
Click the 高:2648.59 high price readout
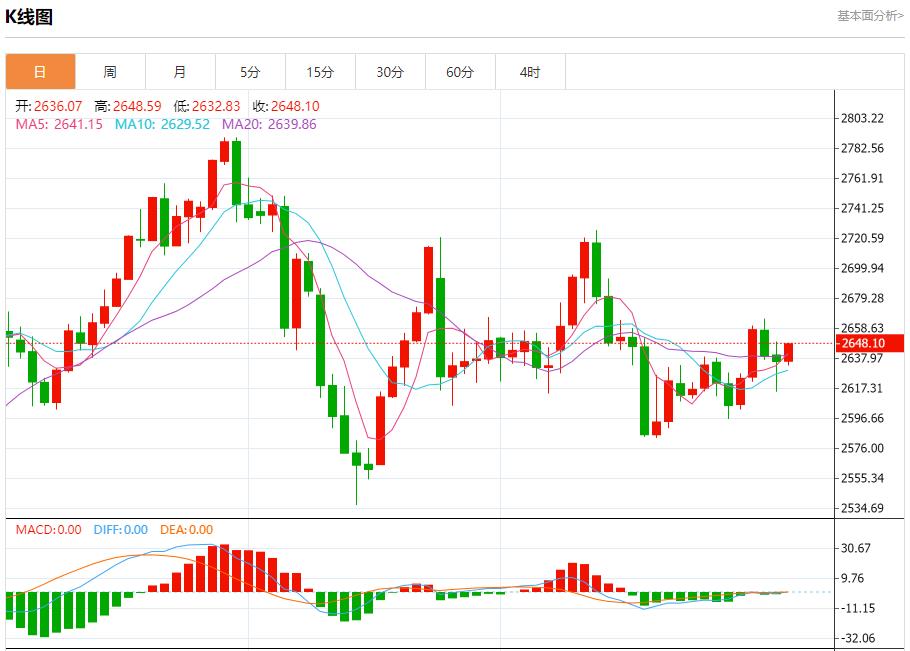click(128, 106)
